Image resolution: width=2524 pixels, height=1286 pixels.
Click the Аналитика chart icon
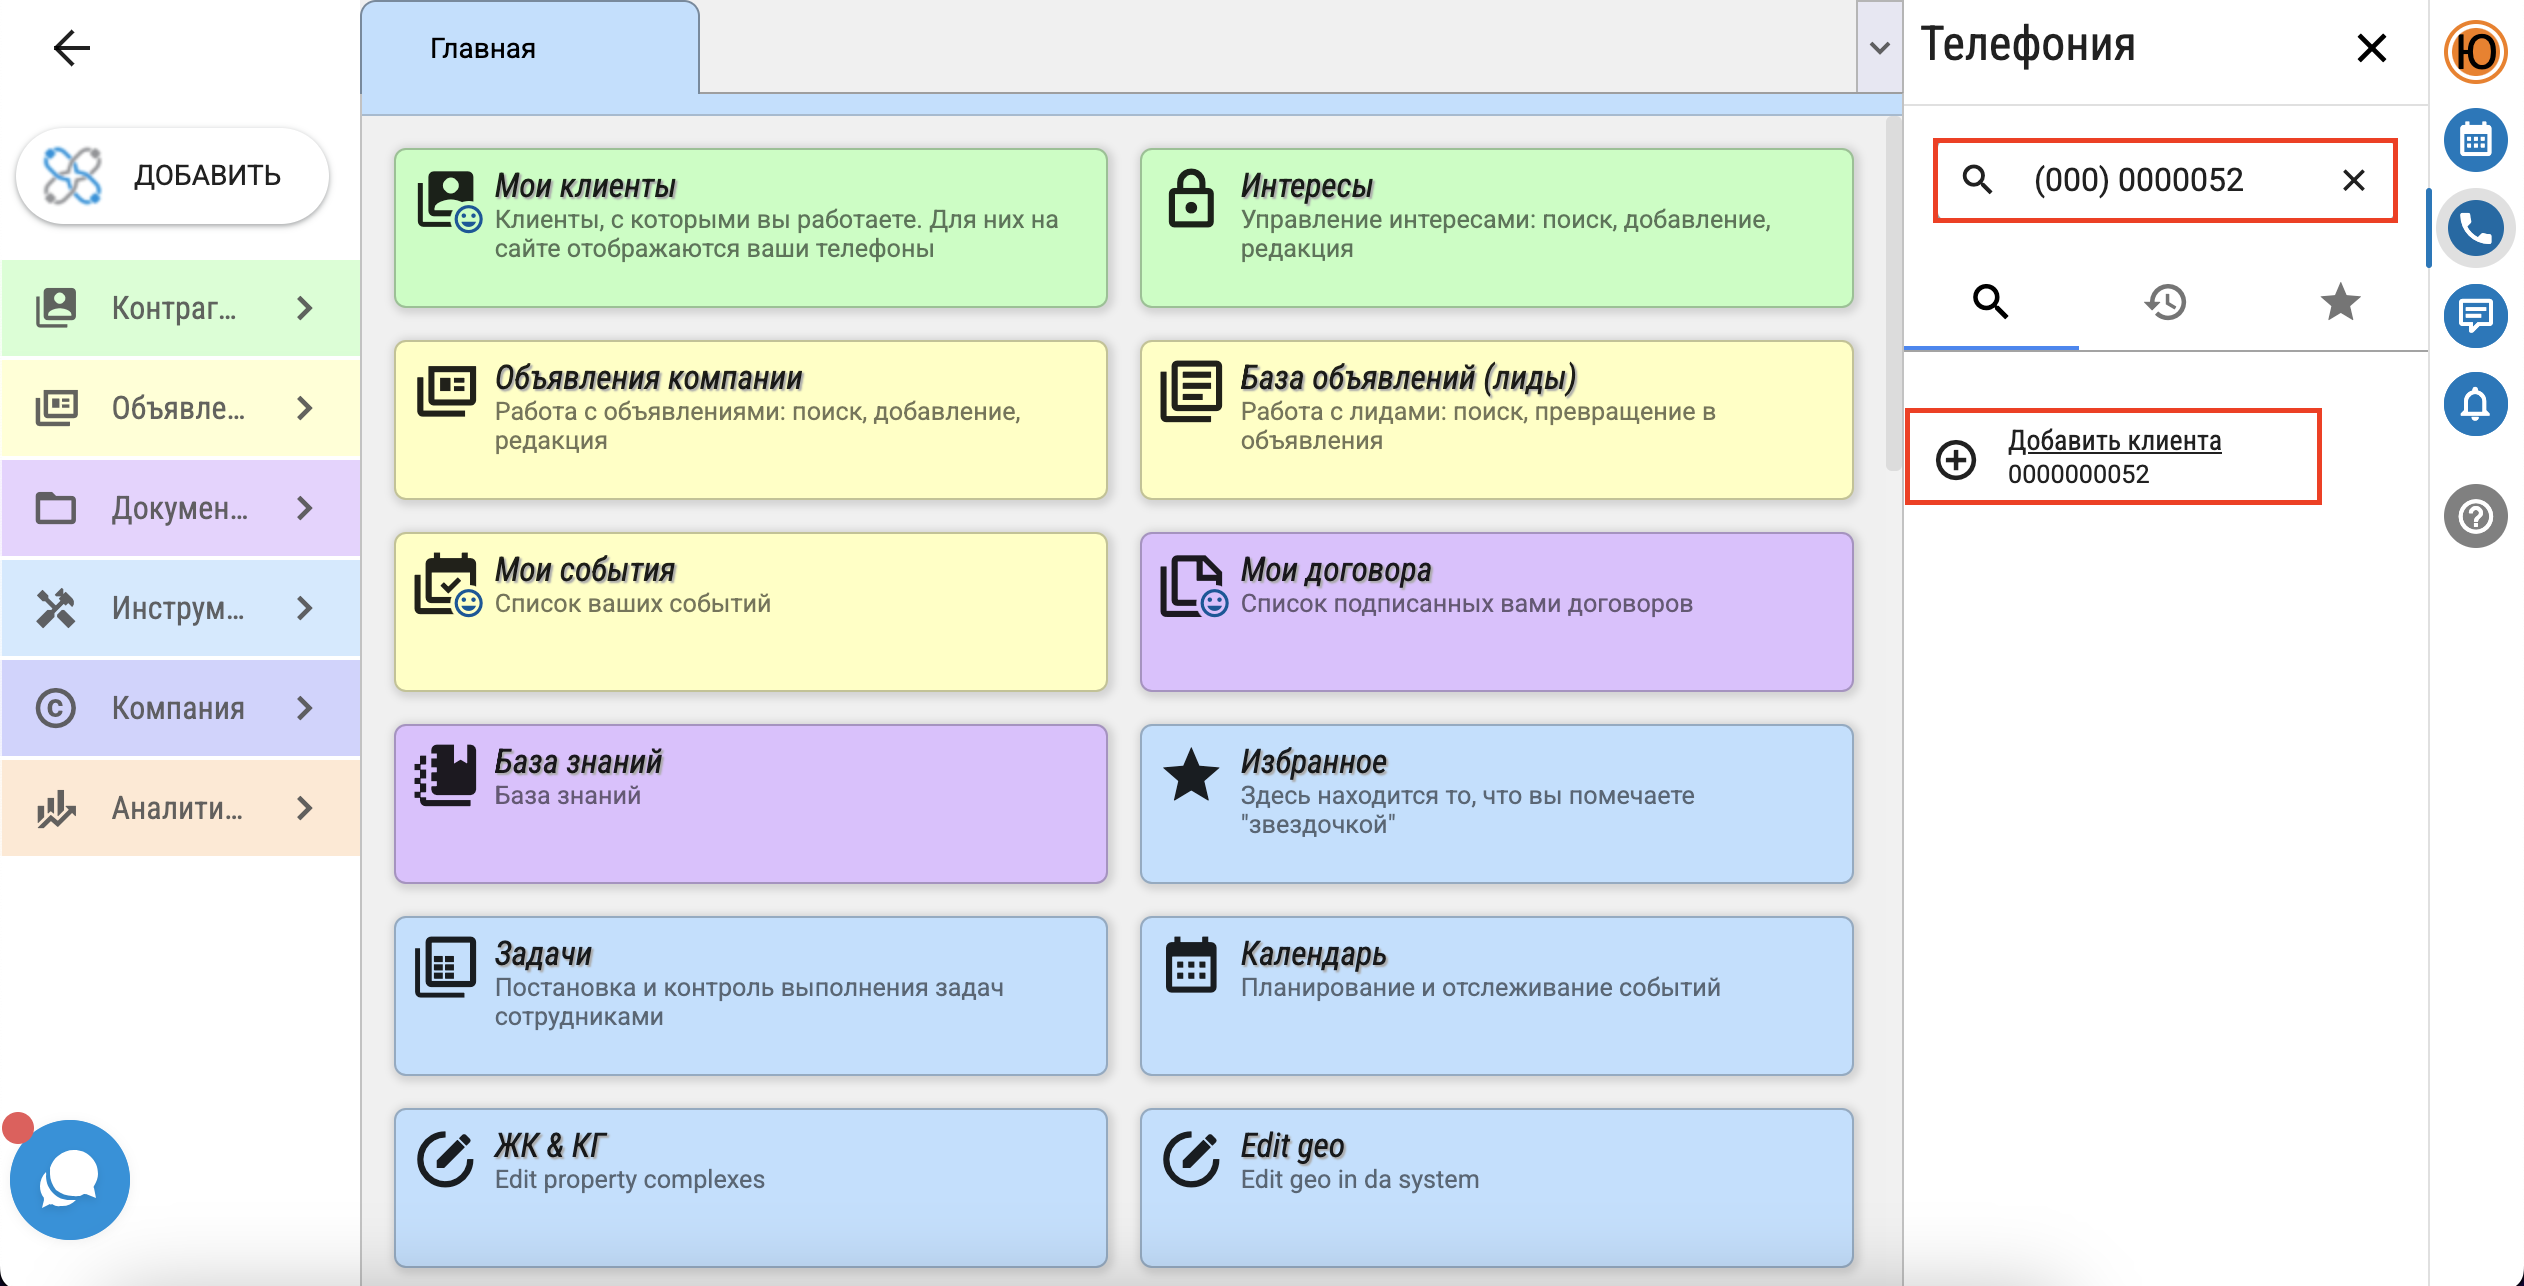point(56,808)
